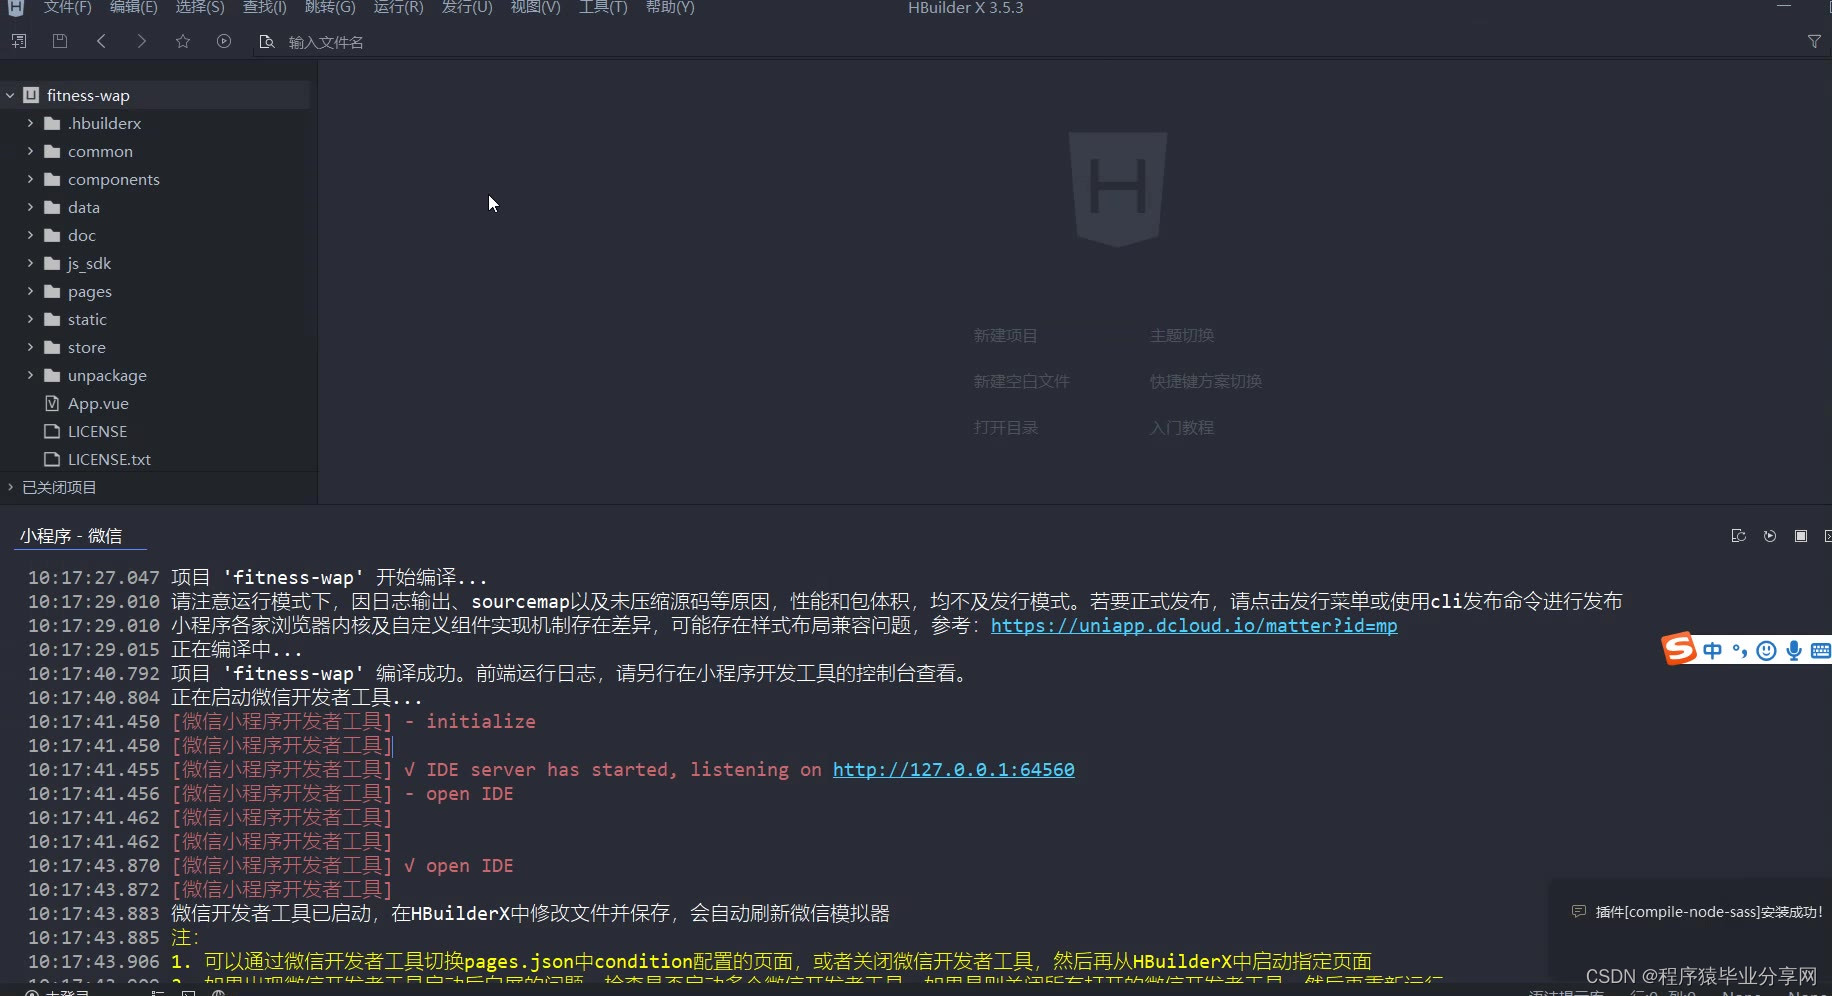Click the 新建空白文件 link
1832x996 pixels.
(1021, 381)
